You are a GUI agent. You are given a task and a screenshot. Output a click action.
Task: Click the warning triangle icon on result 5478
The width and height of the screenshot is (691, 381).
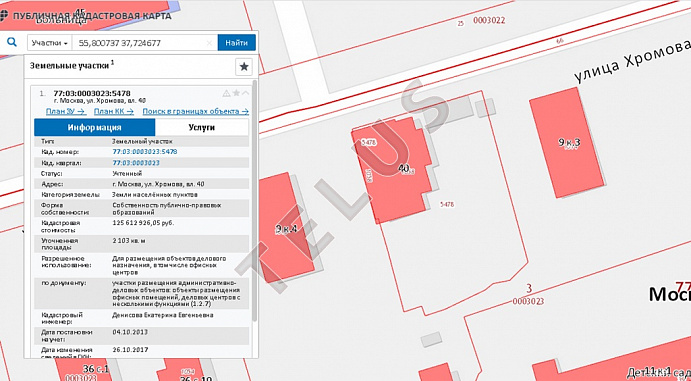pyautogui.click(x=226, y=93)
